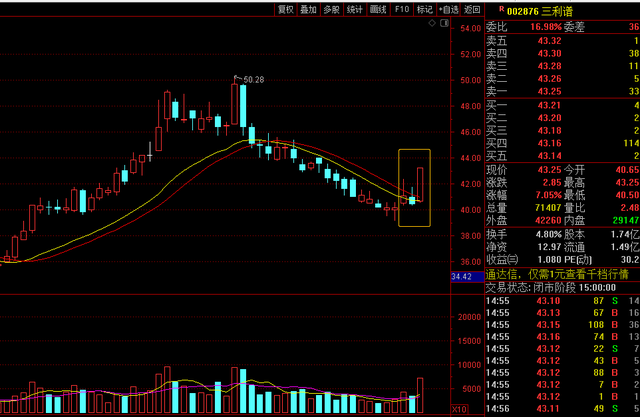
Task: Open the 叠加 overlay option
Action: [x=308, y=9]
